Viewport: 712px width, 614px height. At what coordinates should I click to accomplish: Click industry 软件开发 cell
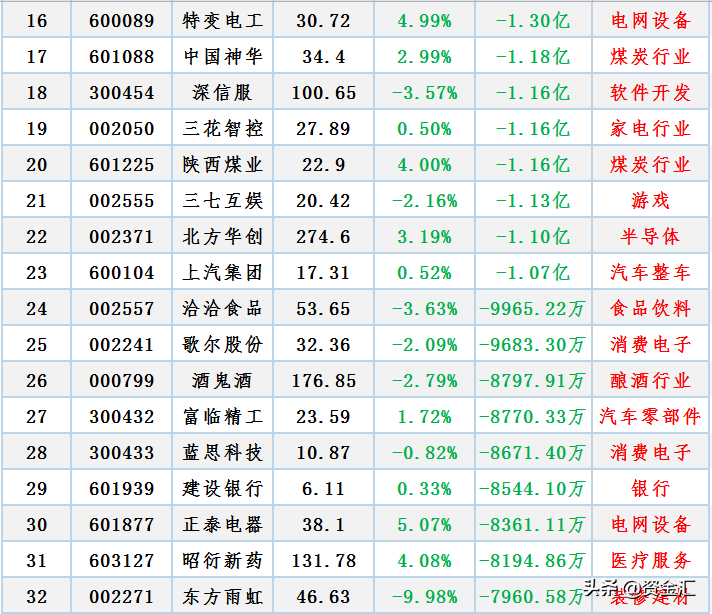coord(650,93)
